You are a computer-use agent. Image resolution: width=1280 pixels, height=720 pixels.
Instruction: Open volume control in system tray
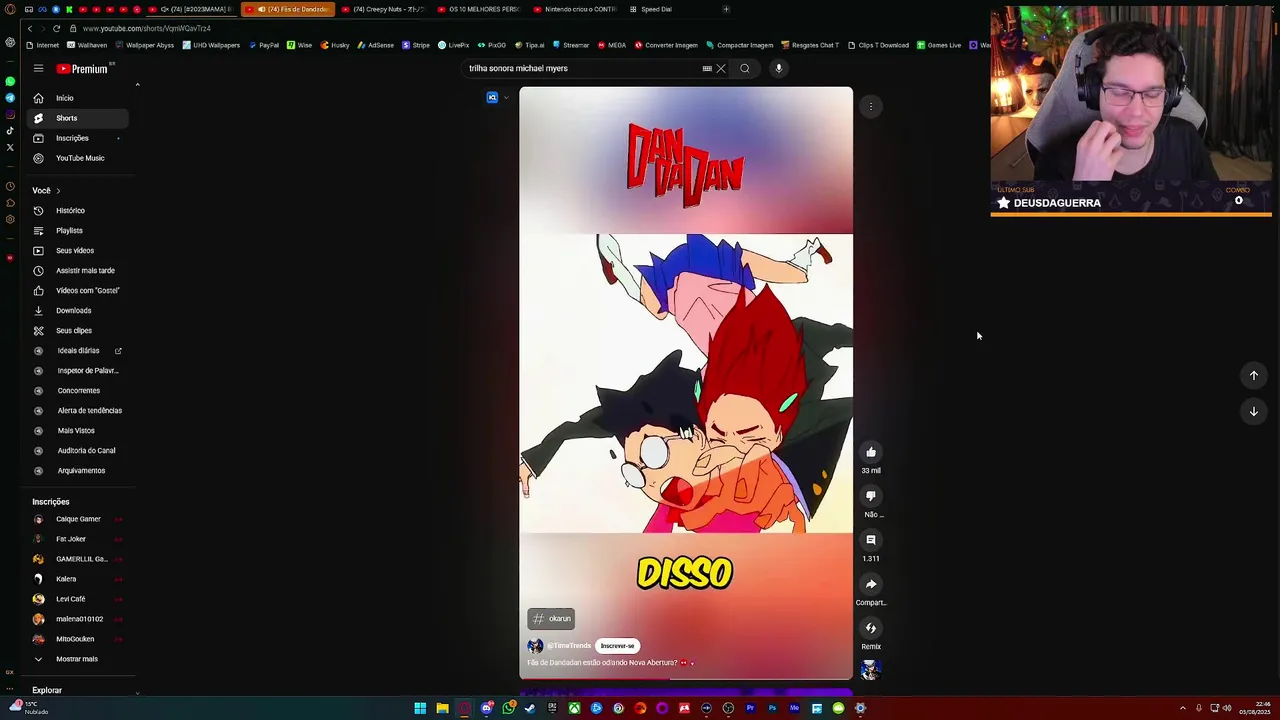(x=1227, y=708)
